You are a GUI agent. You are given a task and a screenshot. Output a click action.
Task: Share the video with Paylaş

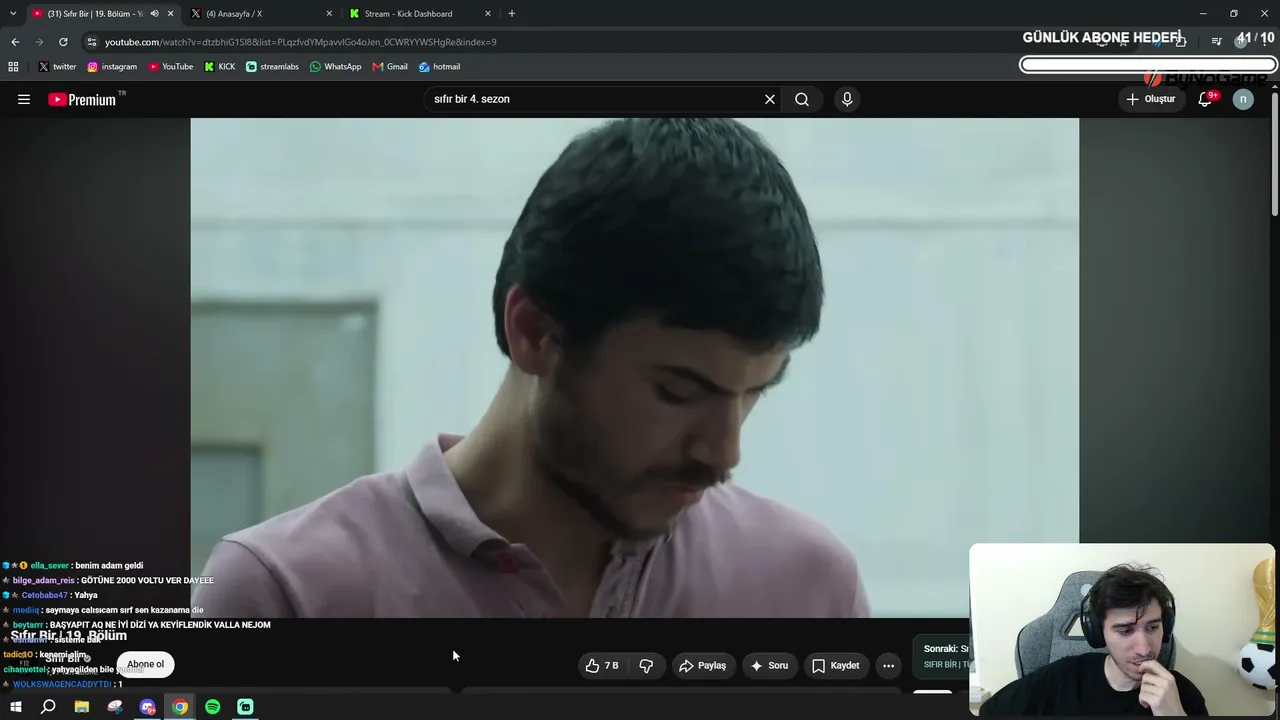point(702,665)
